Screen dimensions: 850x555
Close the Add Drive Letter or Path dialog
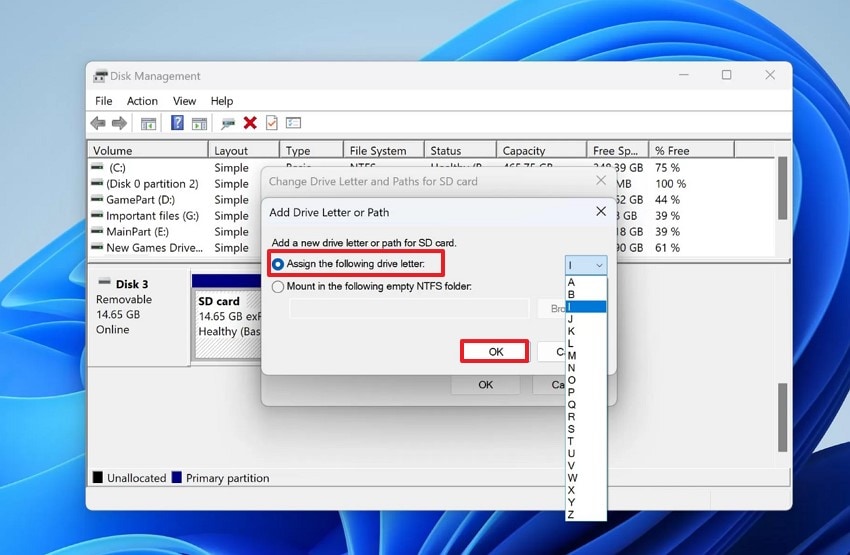point(601,211)
